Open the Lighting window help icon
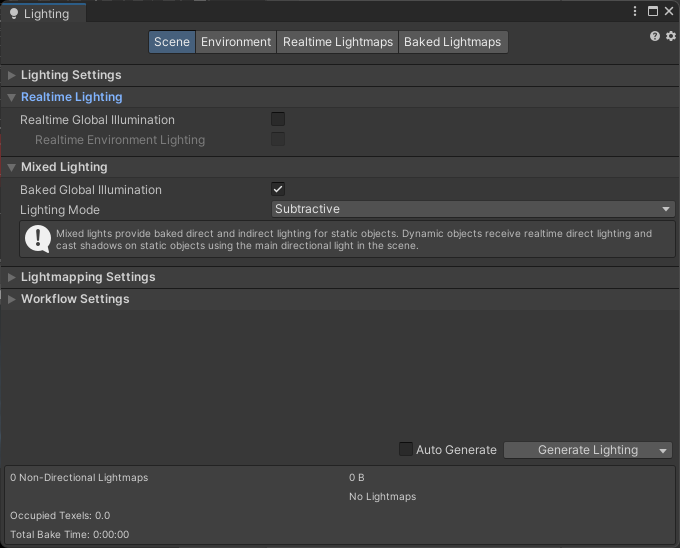 (x=655, y=36)
